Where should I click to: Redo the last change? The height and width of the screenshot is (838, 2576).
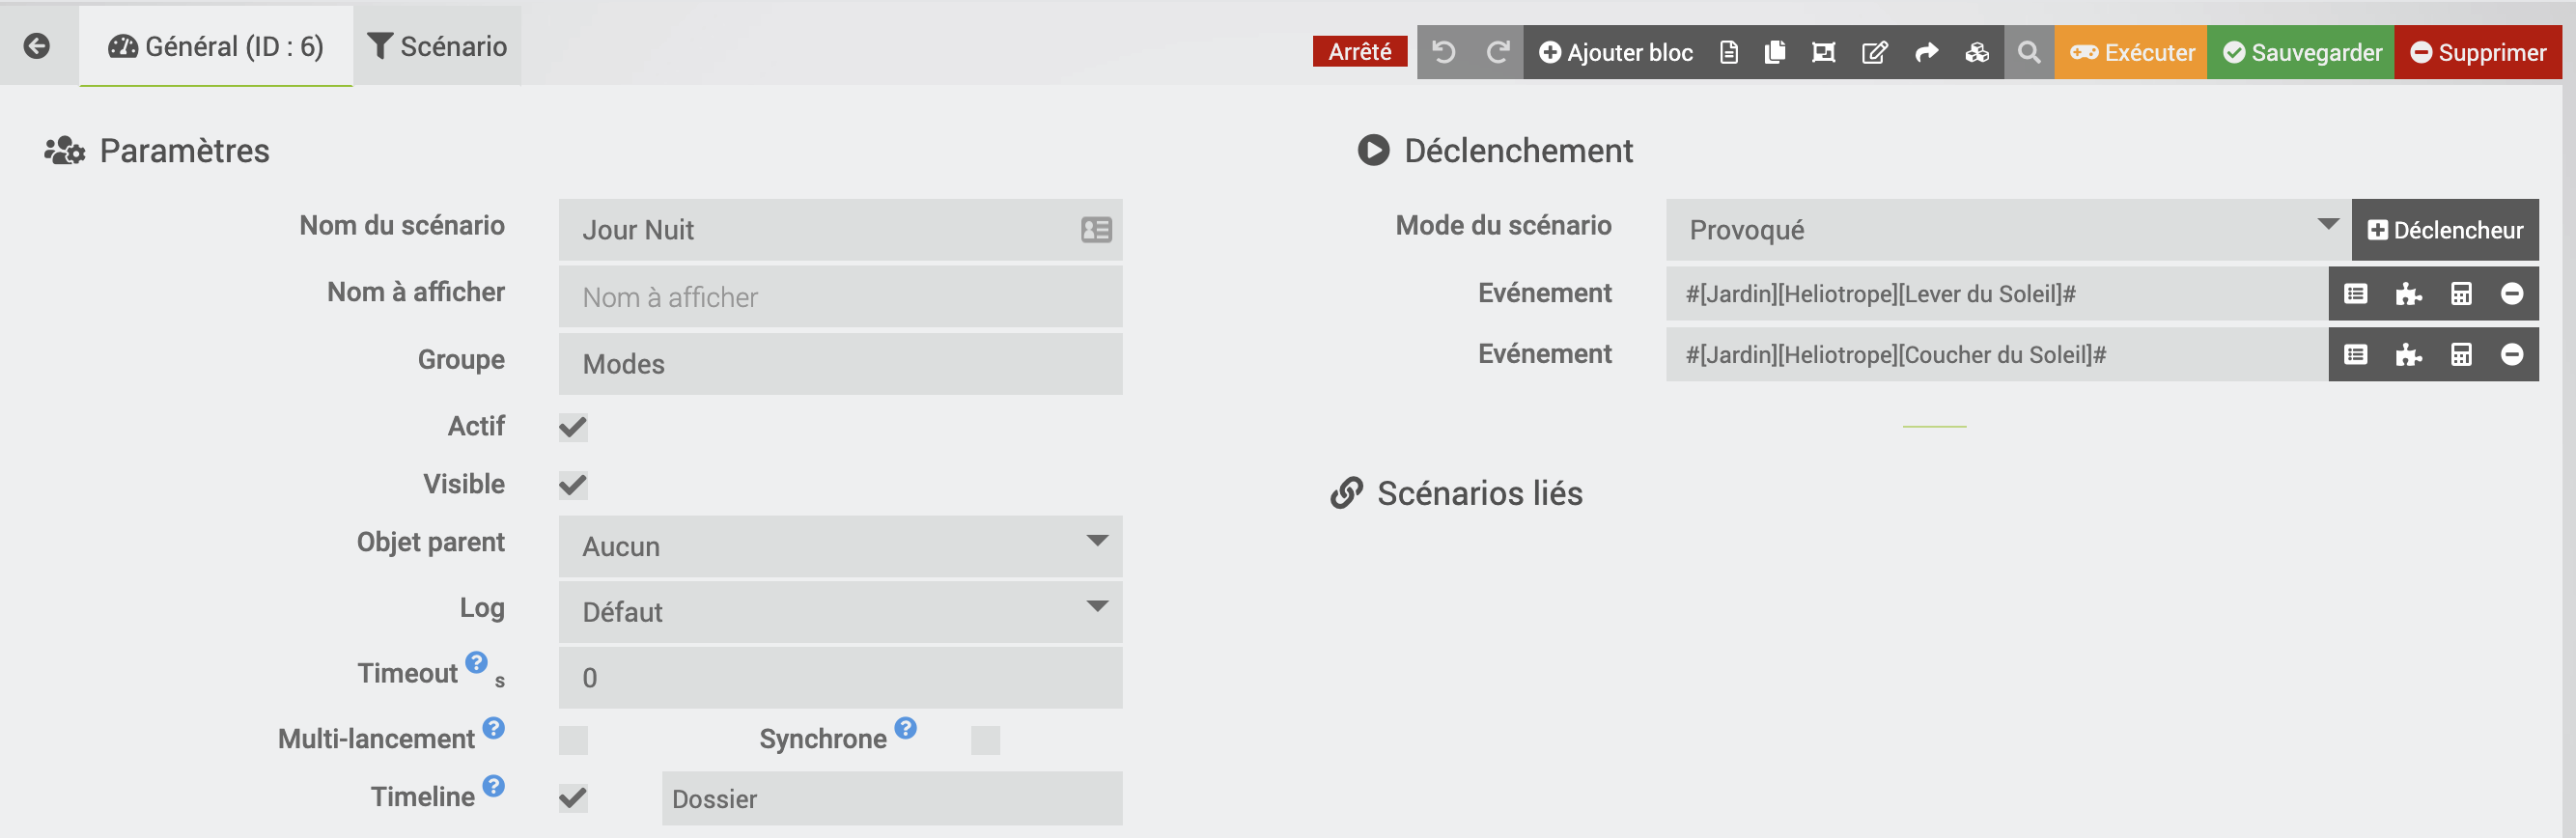pos(1497,52)
